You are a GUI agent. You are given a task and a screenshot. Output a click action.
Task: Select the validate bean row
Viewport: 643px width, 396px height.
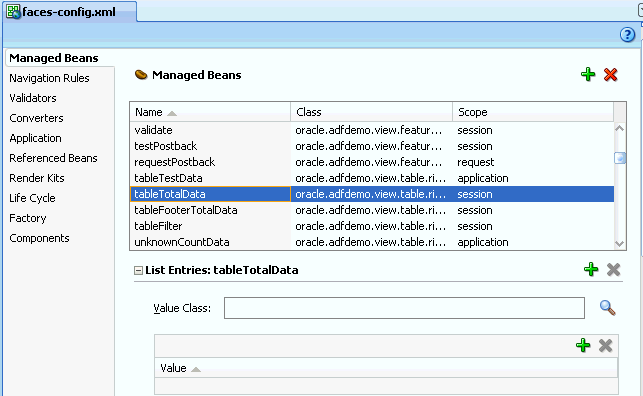click(x=372, y=130)
